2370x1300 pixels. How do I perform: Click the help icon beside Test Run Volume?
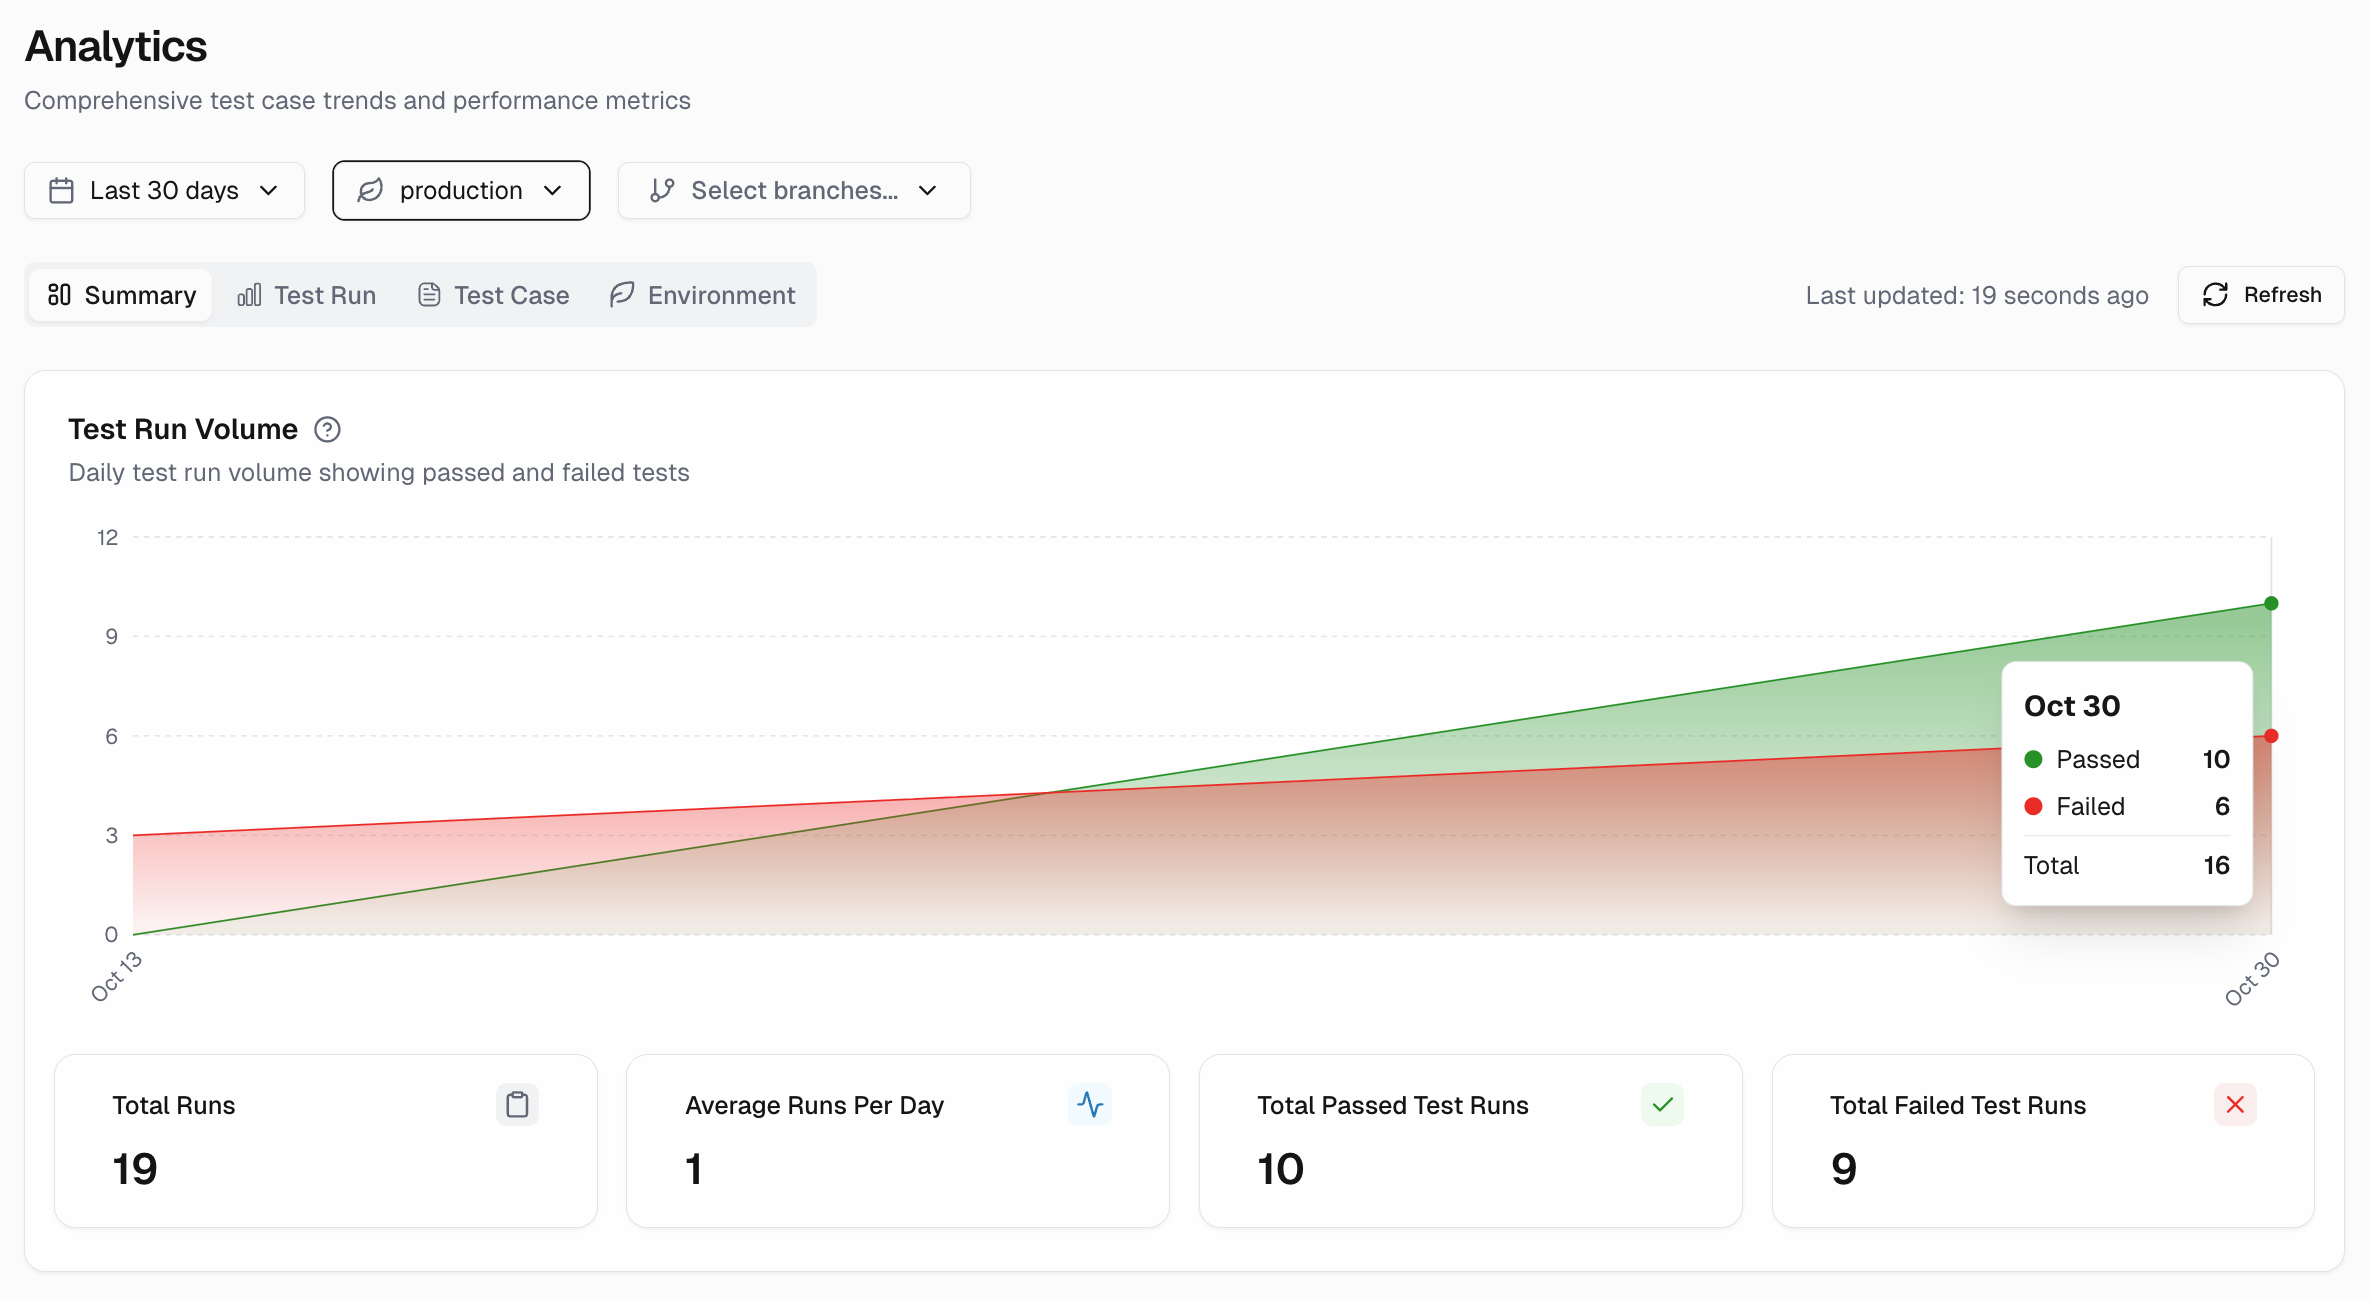click(327, 429)
